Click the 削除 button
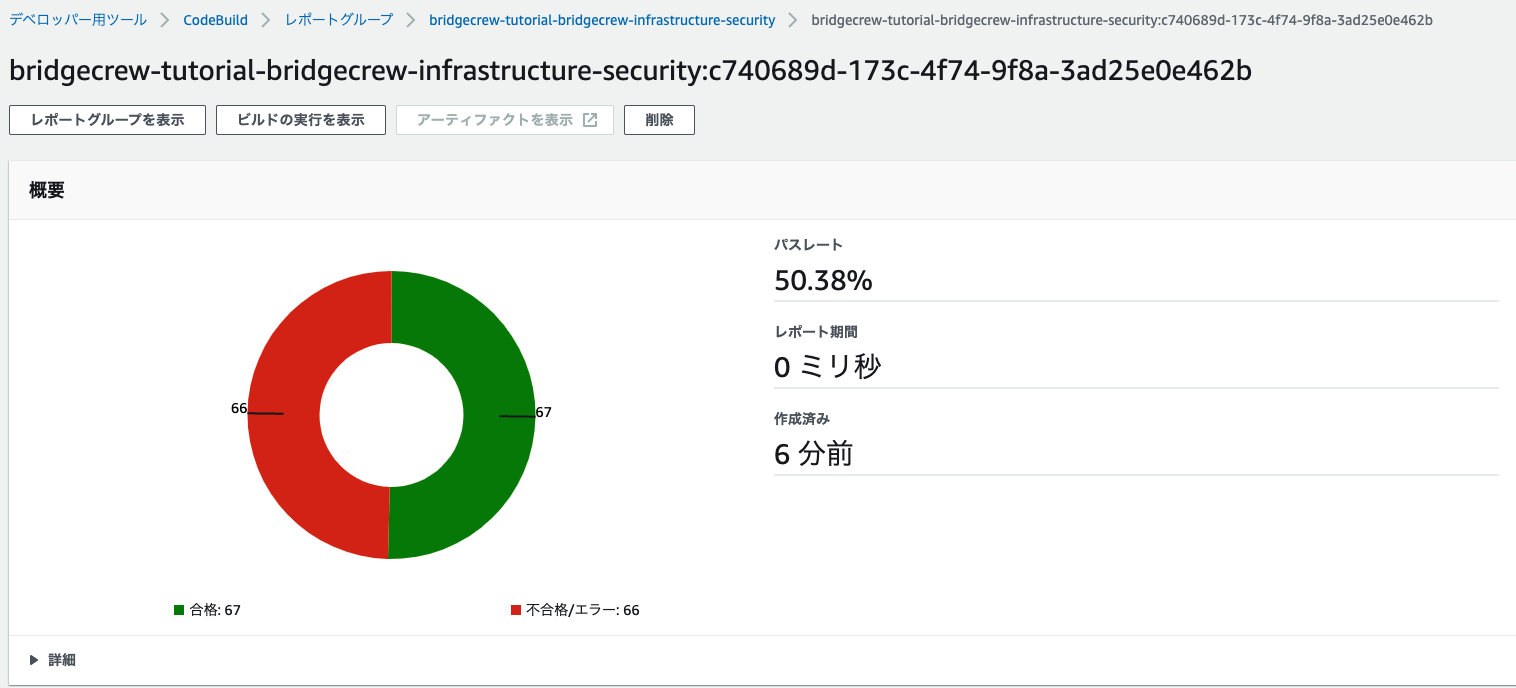 (659, 120)
